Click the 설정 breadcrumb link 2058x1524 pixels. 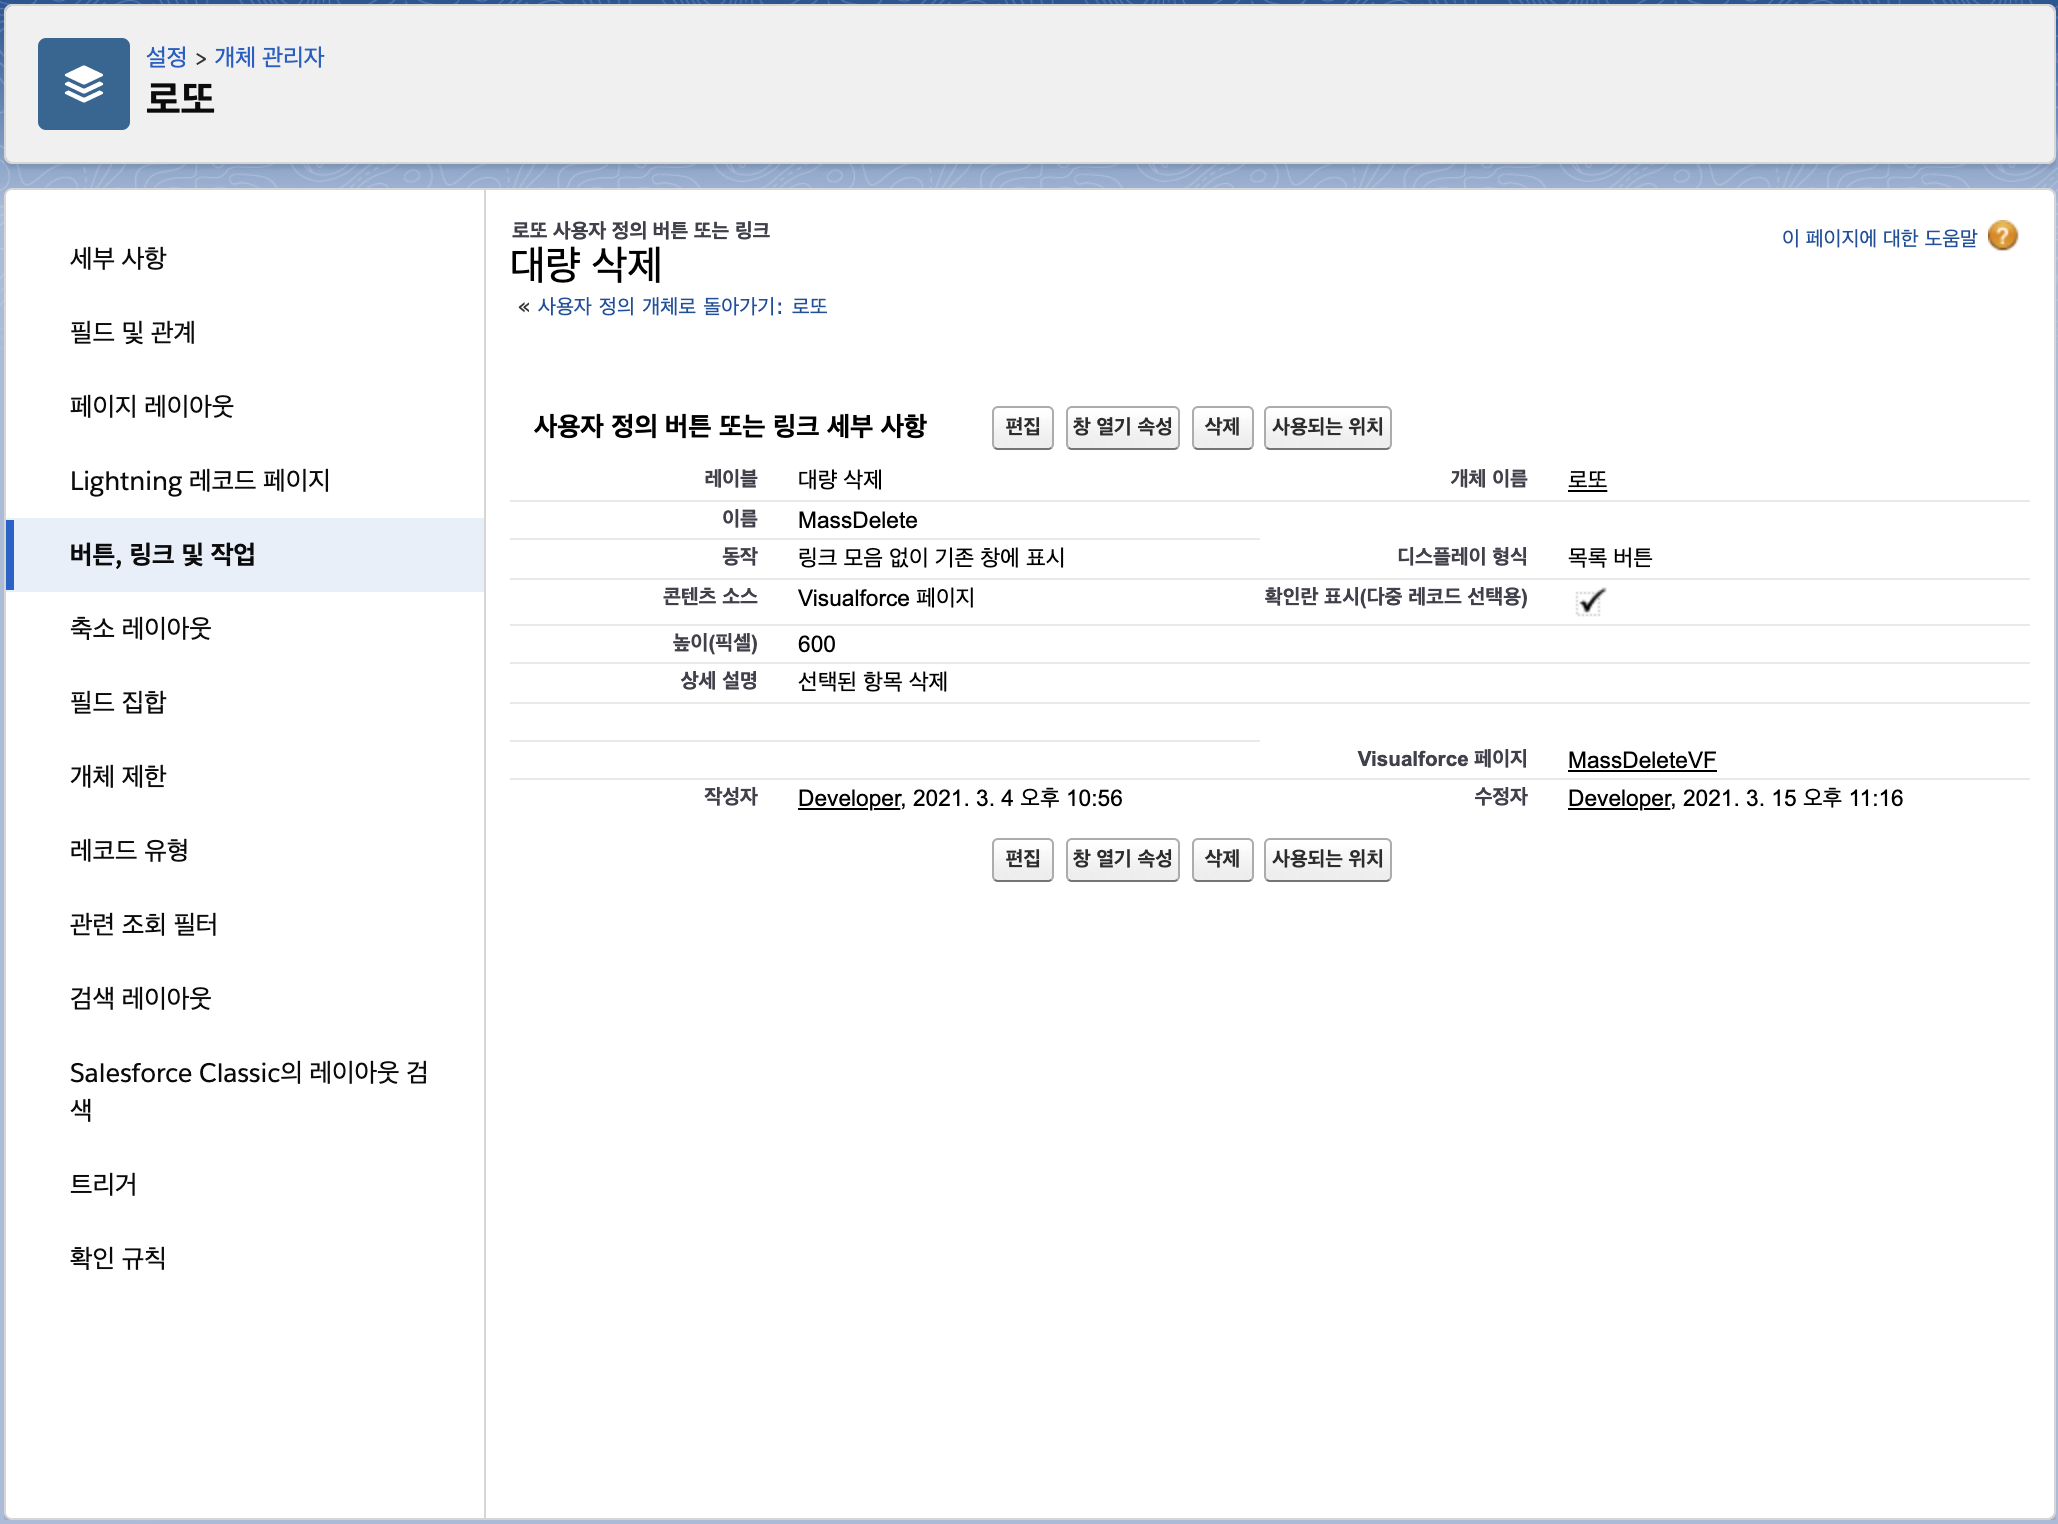coord(166,57)
